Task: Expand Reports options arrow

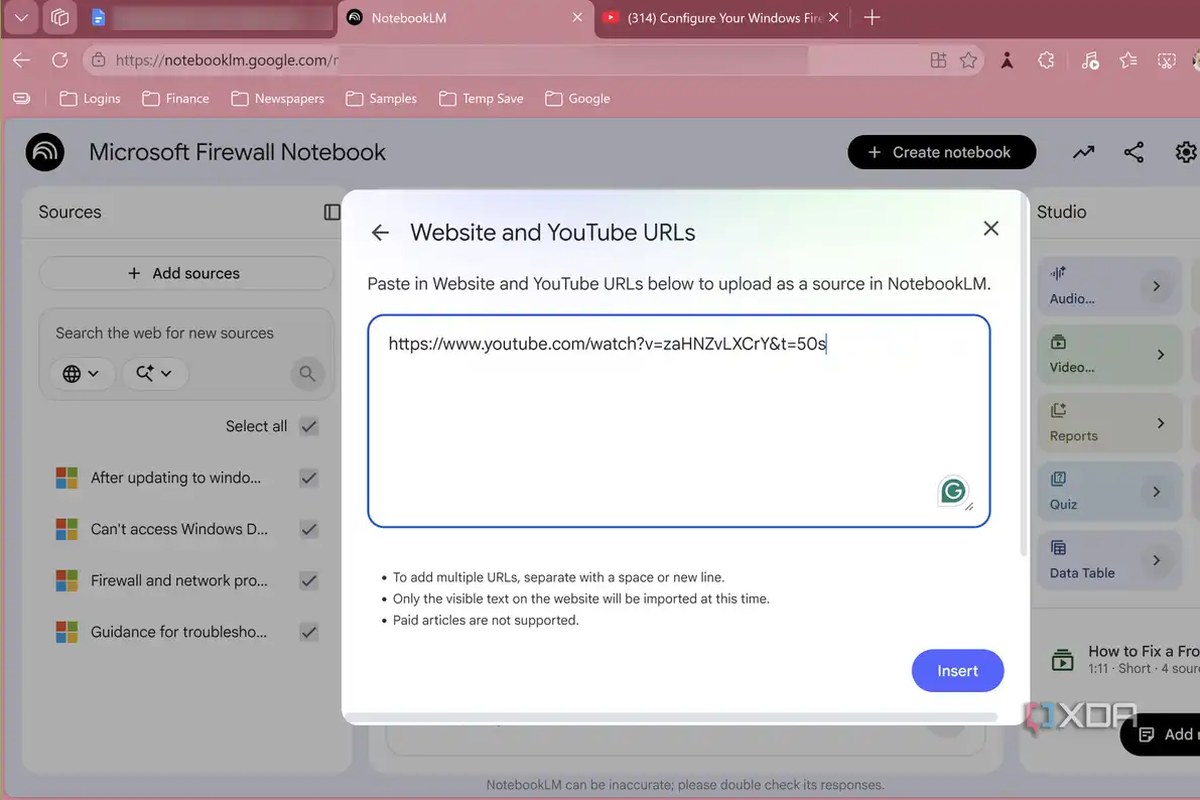Action: click(1160, 423)
